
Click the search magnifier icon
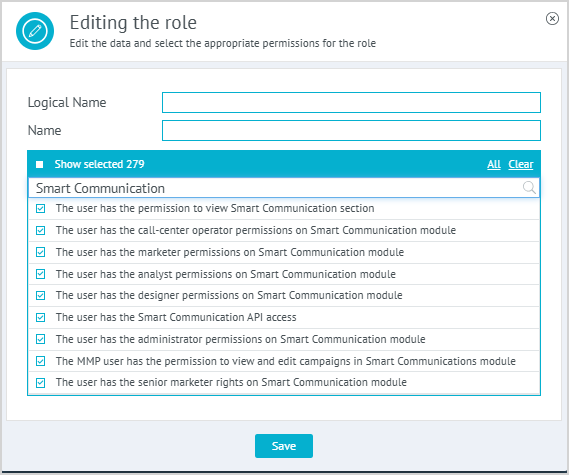point(529,188)
